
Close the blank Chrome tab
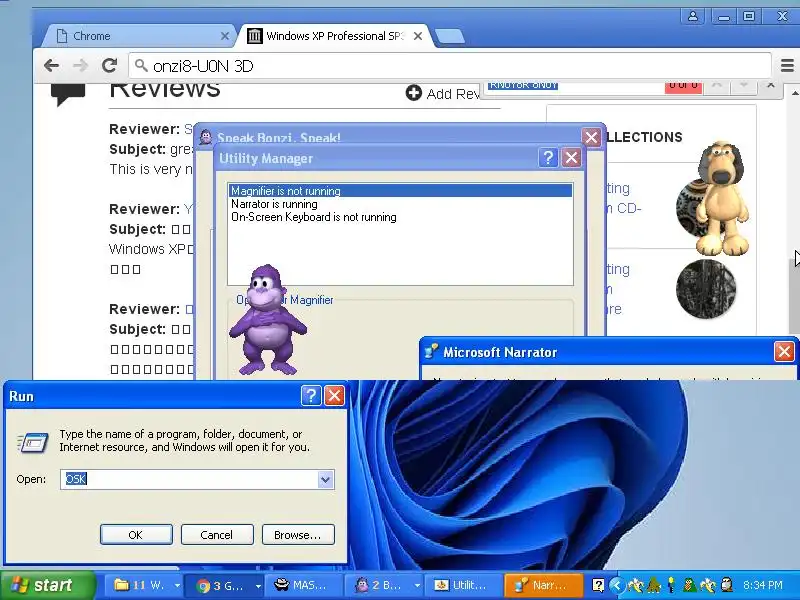(224, 36)
